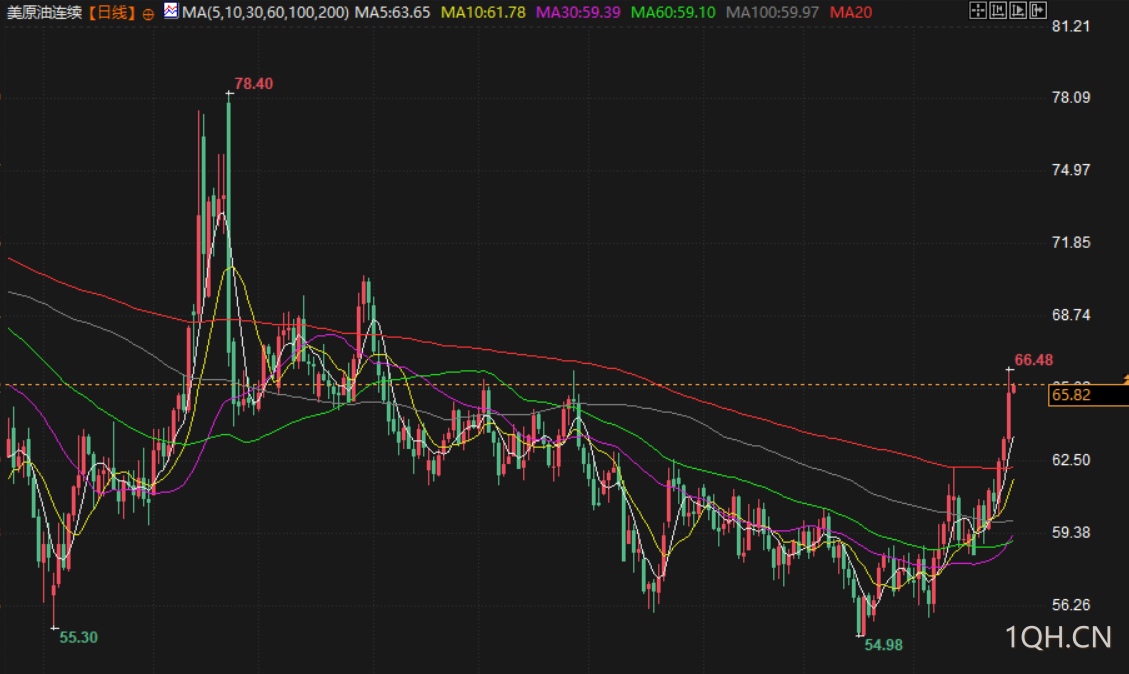1129x674 pixels.
Task: Click the 81.21 price axis label
Action: point(1071,27)
